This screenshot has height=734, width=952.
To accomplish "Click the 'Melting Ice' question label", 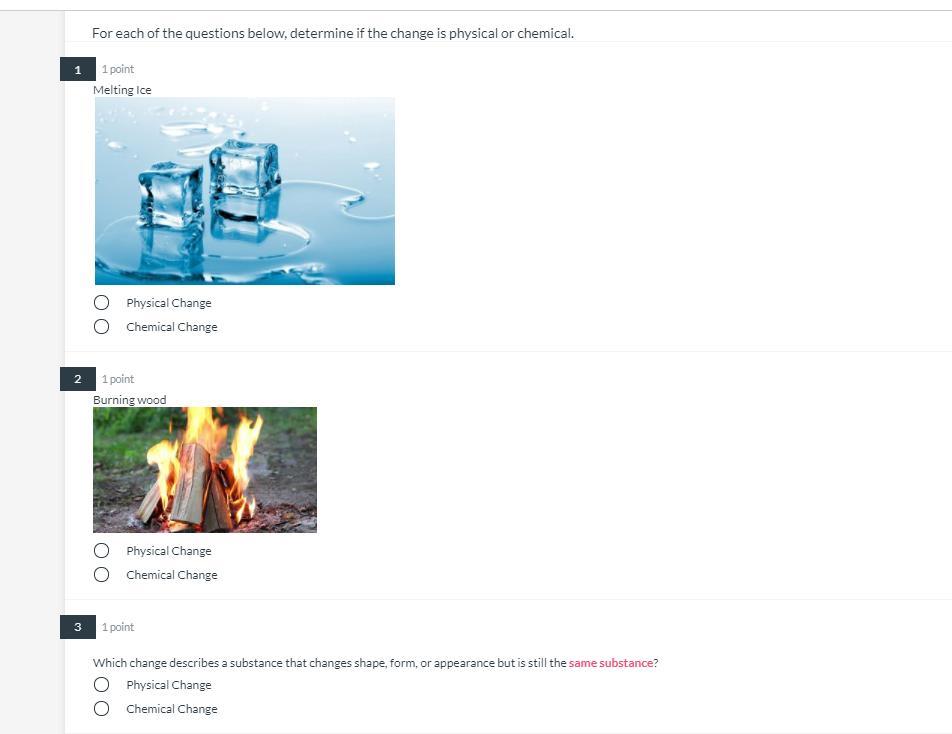I will (x=122, y=90).
